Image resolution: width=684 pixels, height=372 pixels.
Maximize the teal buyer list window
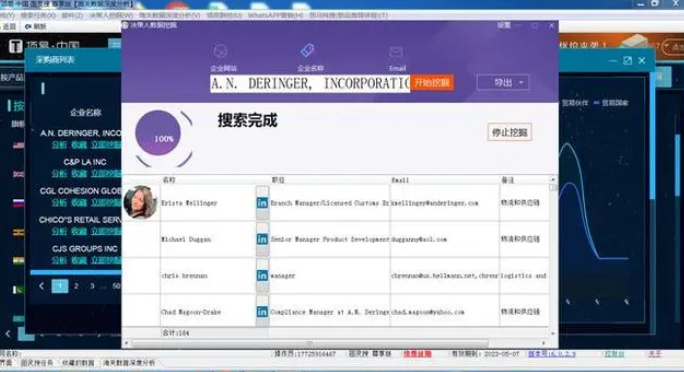627,61
